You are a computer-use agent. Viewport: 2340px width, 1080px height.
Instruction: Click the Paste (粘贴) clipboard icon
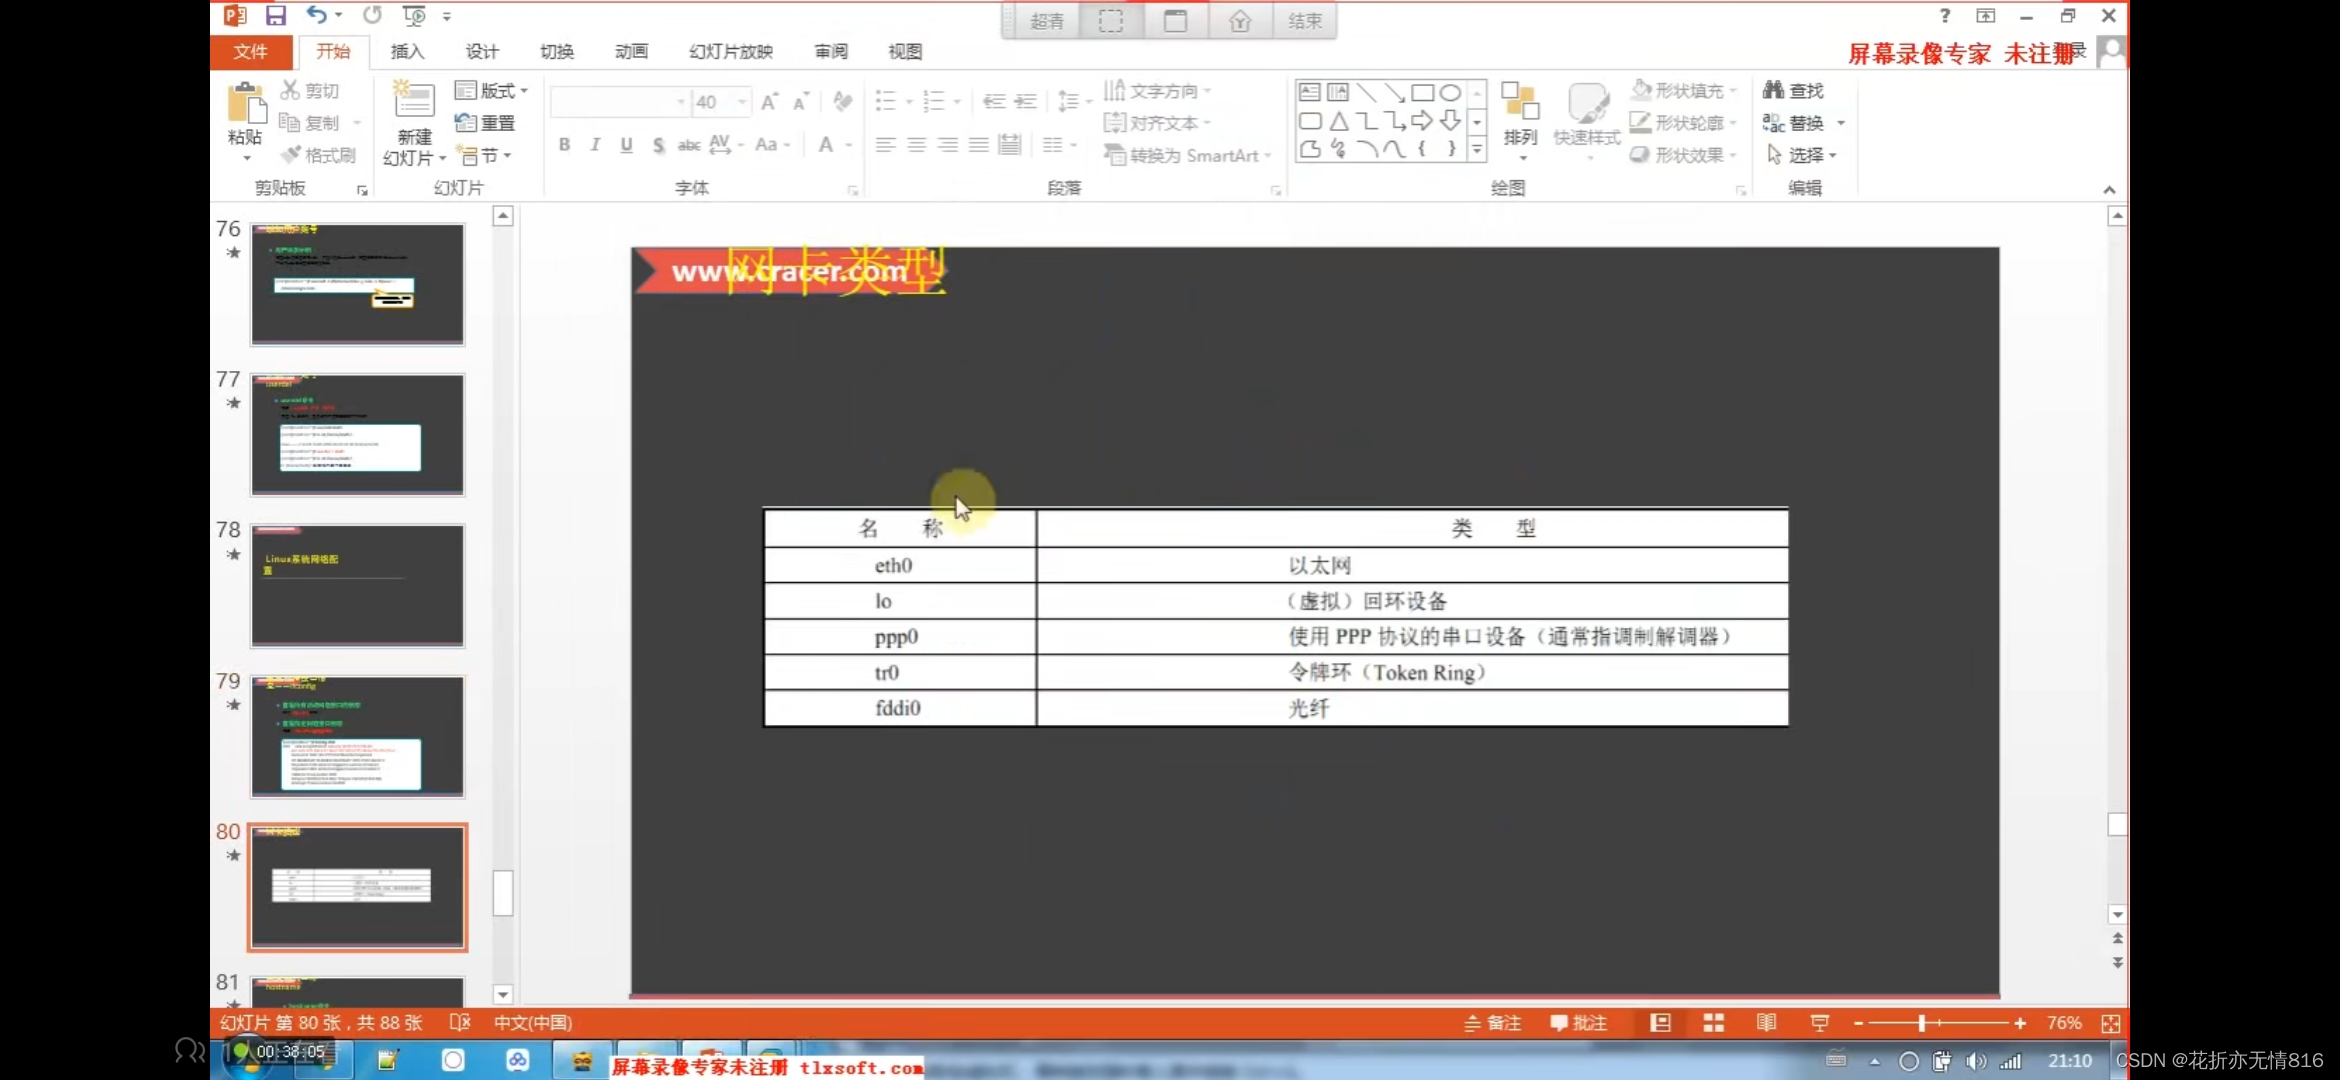245,104
